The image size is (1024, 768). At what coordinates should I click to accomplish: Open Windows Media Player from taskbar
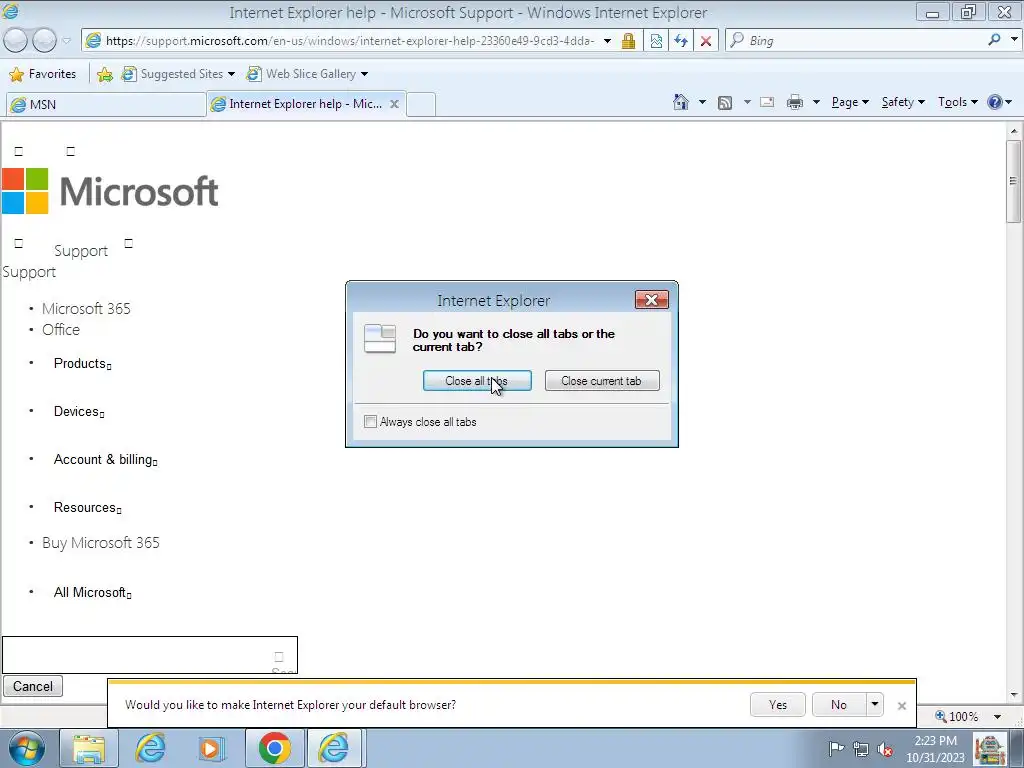point(212,748)
